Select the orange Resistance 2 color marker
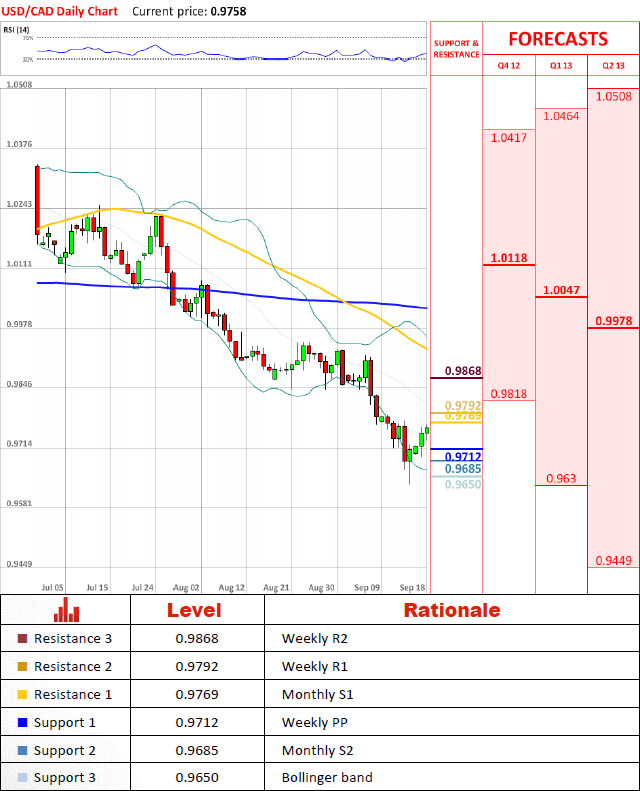 (x=23, y=667)
